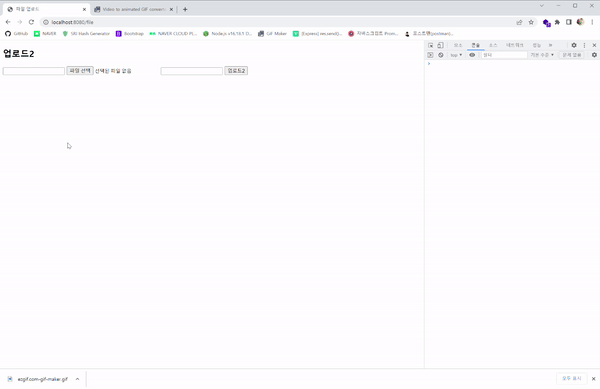Click the browser forward arrow
Screen dimensions: 600x389
click(20, 22)
